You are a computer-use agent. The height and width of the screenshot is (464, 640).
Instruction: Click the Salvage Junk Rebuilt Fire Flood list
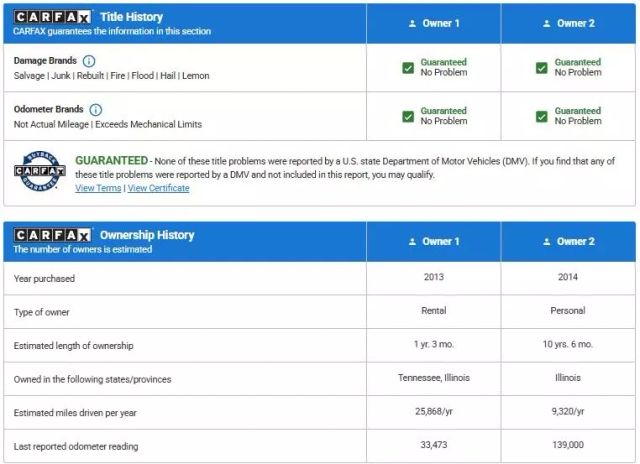[111, 76]
